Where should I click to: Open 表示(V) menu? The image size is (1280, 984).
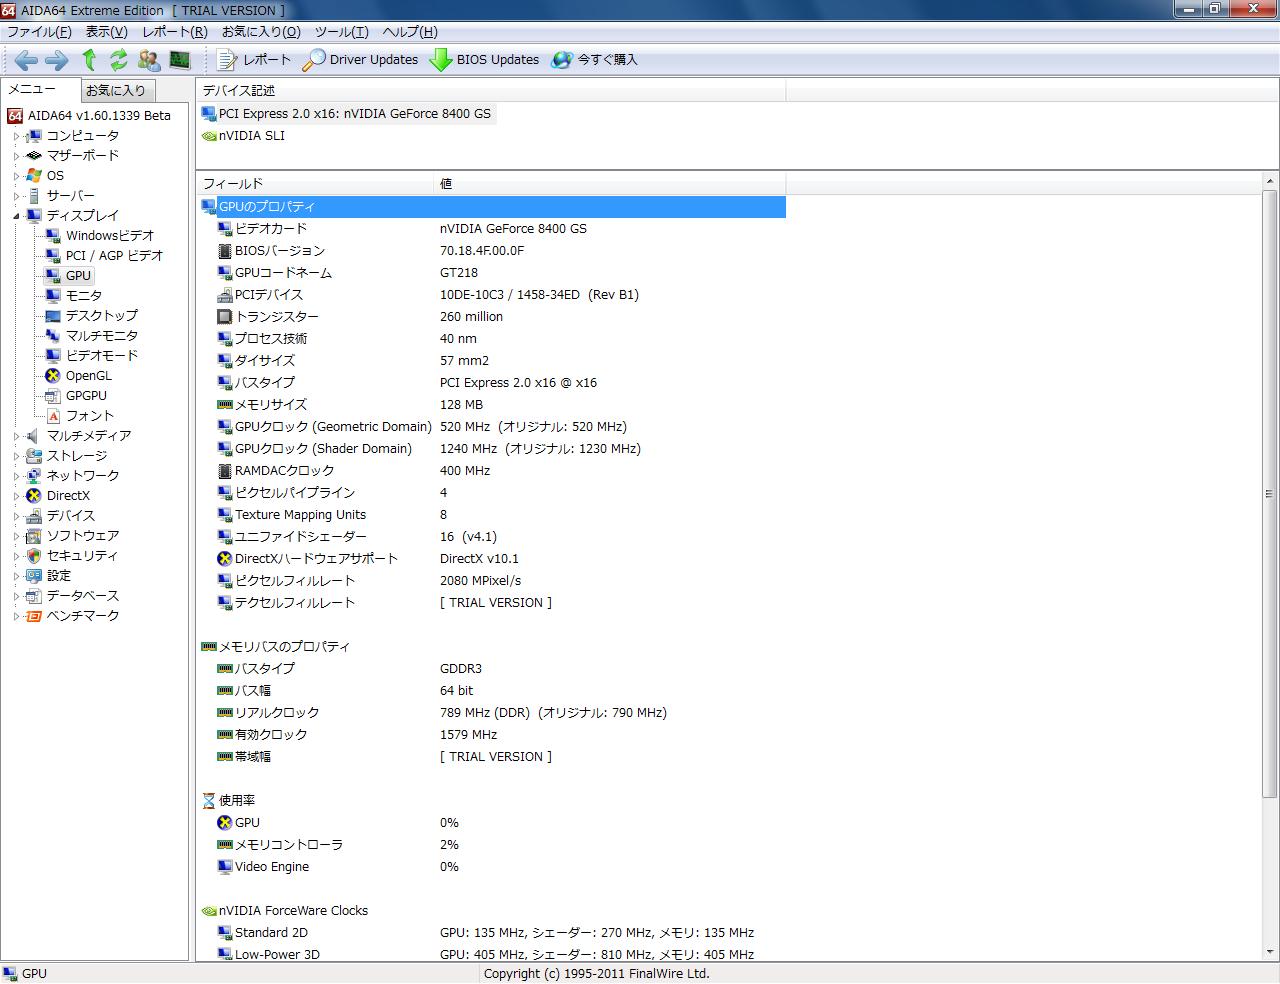106,32
